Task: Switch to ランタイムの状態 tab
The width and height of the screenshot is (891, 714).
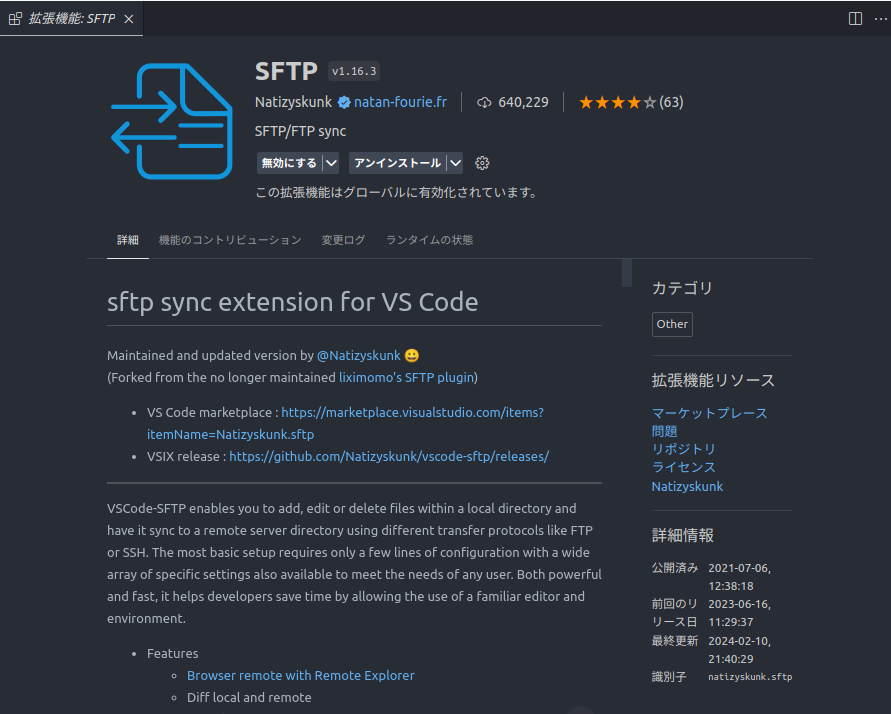Action: coord(430,240)
